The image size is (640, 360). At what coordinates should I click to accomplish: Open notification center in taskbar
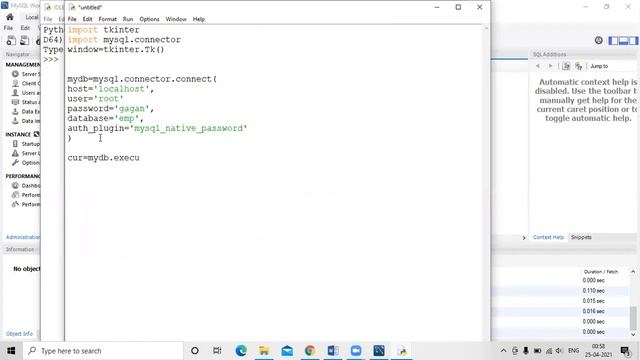pyautogui.click(x=625, y=351)
